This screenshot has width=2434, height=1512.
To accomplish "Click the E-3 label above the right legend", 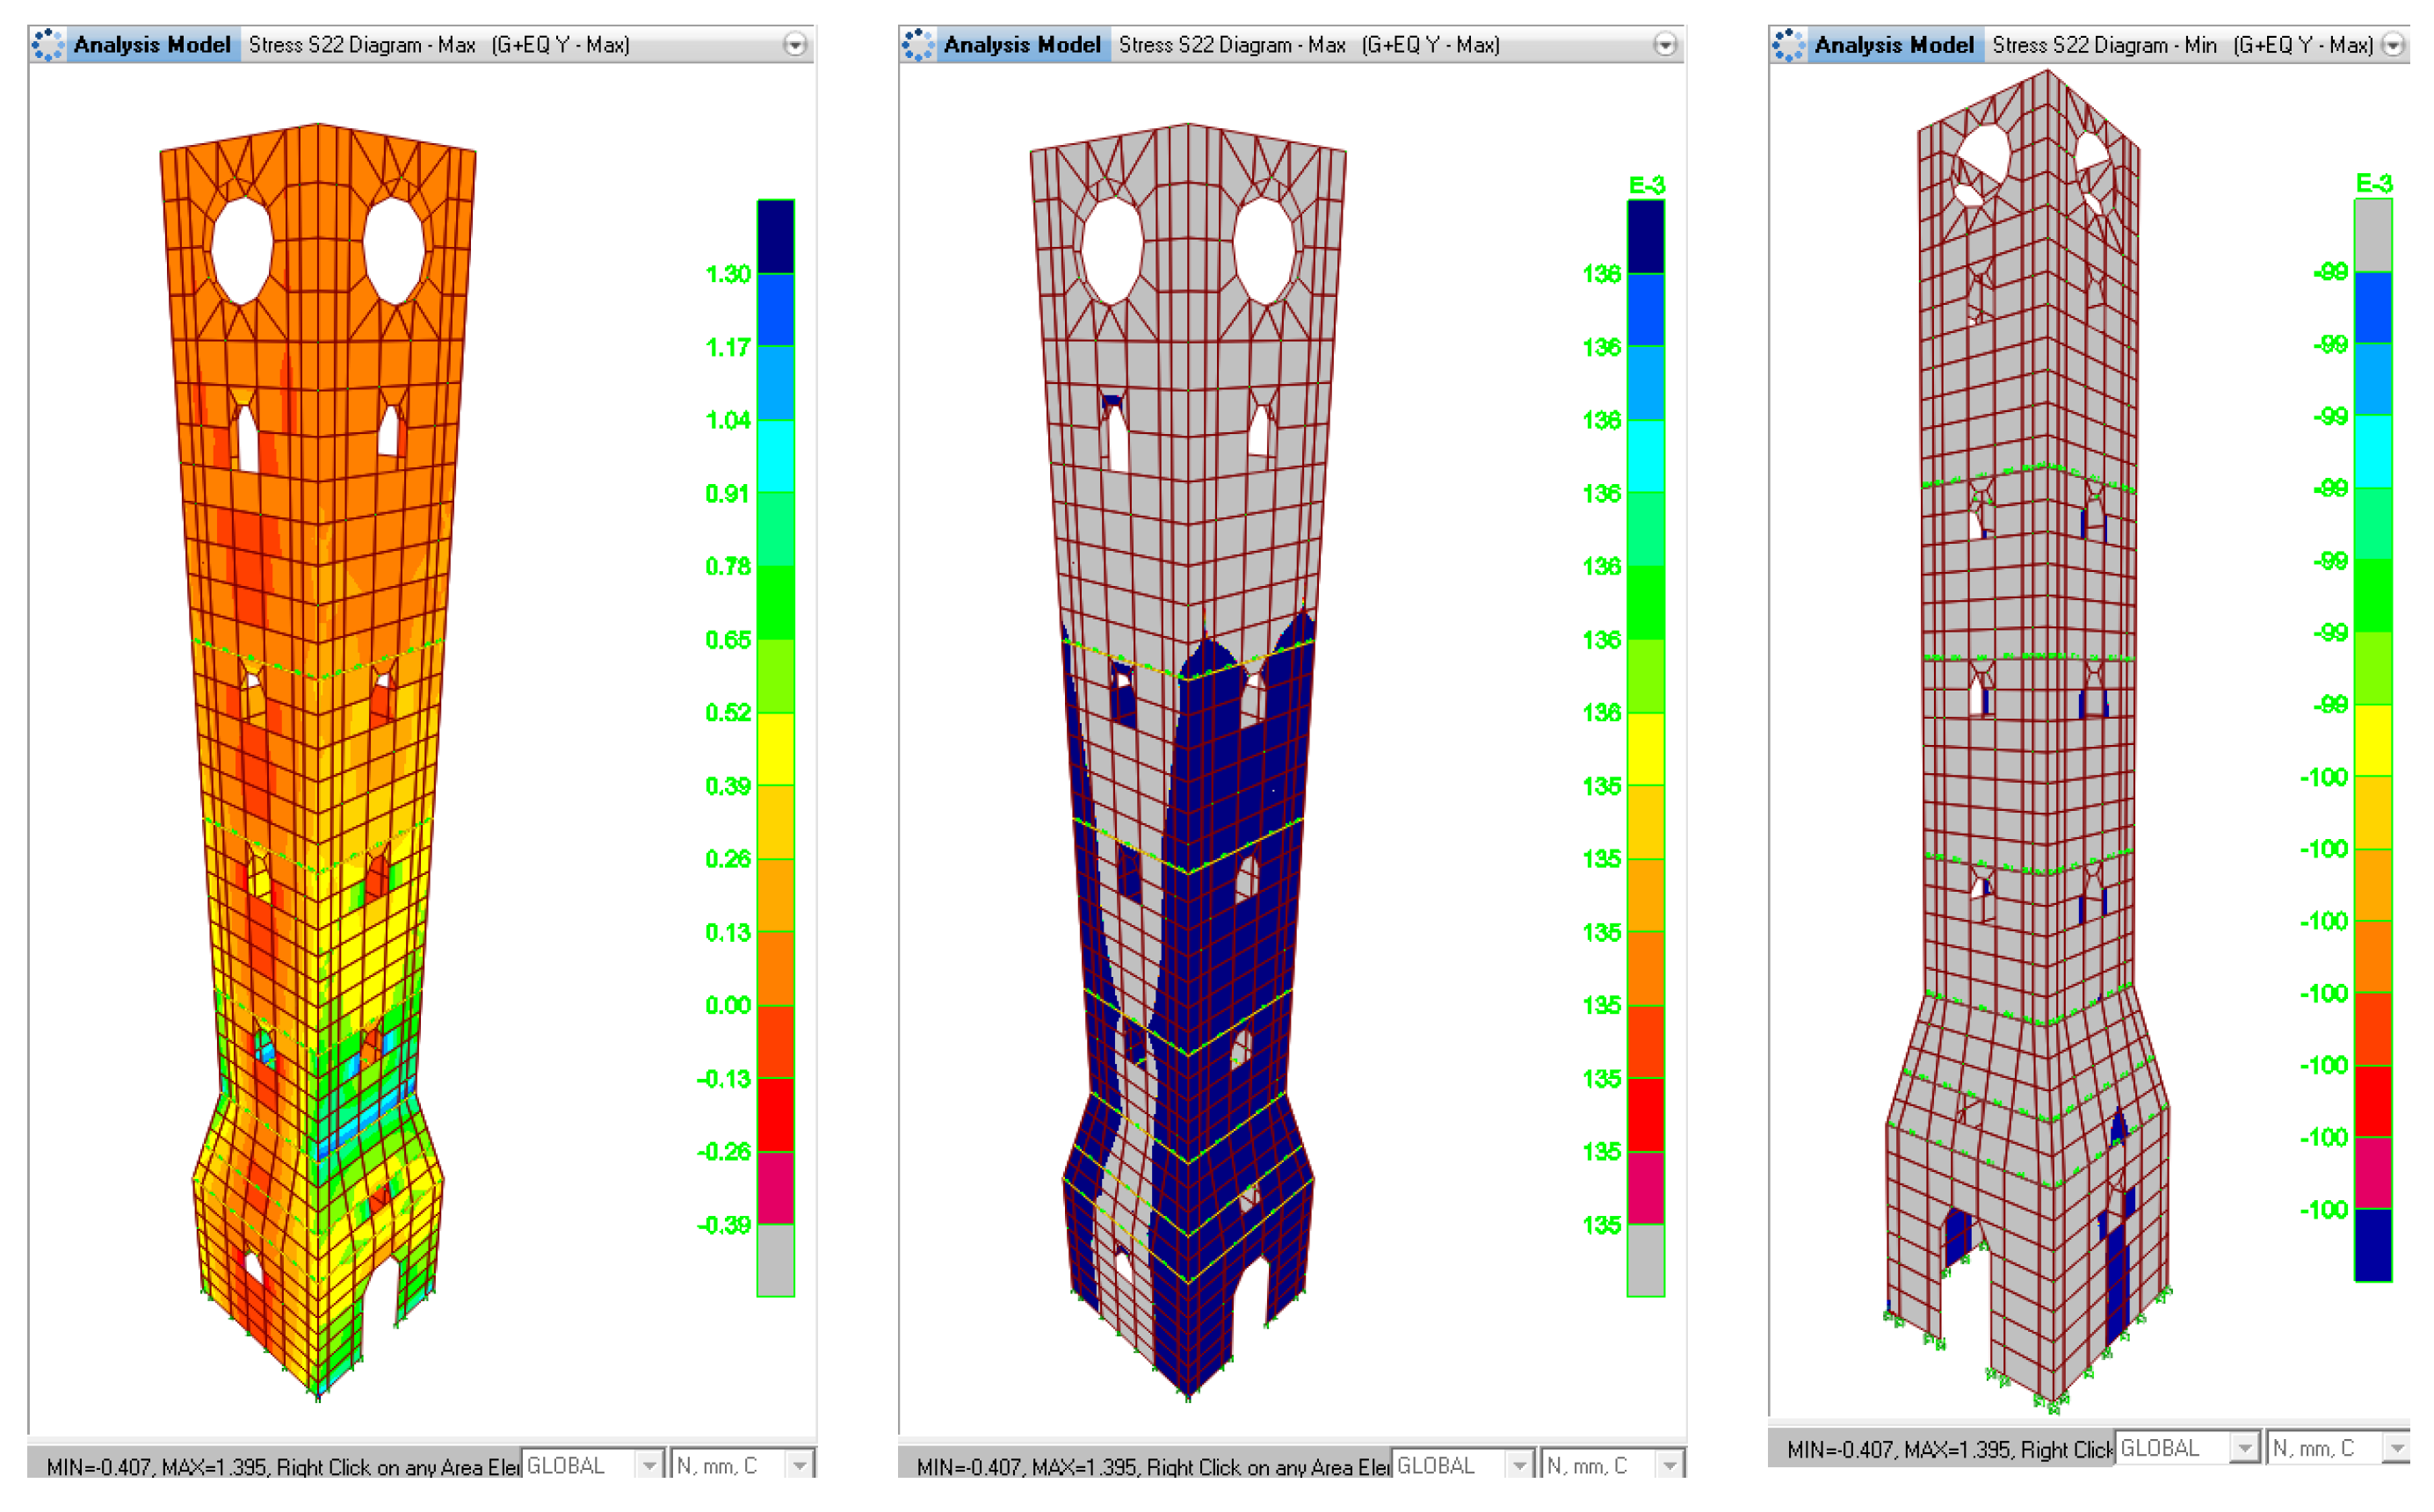I will click(x=2374, y=184).
